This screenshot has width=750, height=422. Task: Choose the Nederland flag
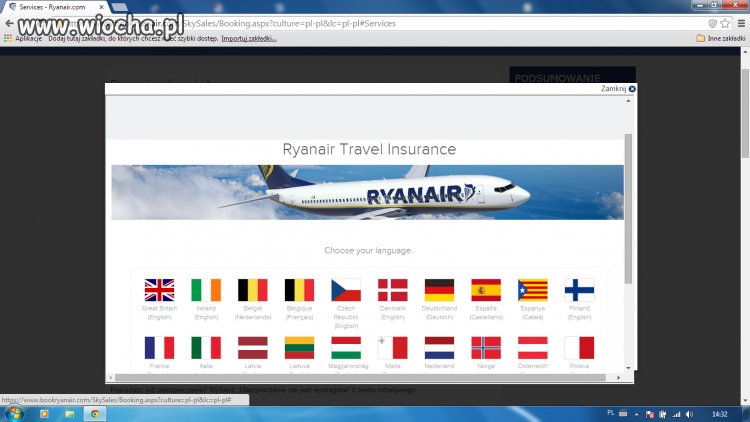pos(439,348)
